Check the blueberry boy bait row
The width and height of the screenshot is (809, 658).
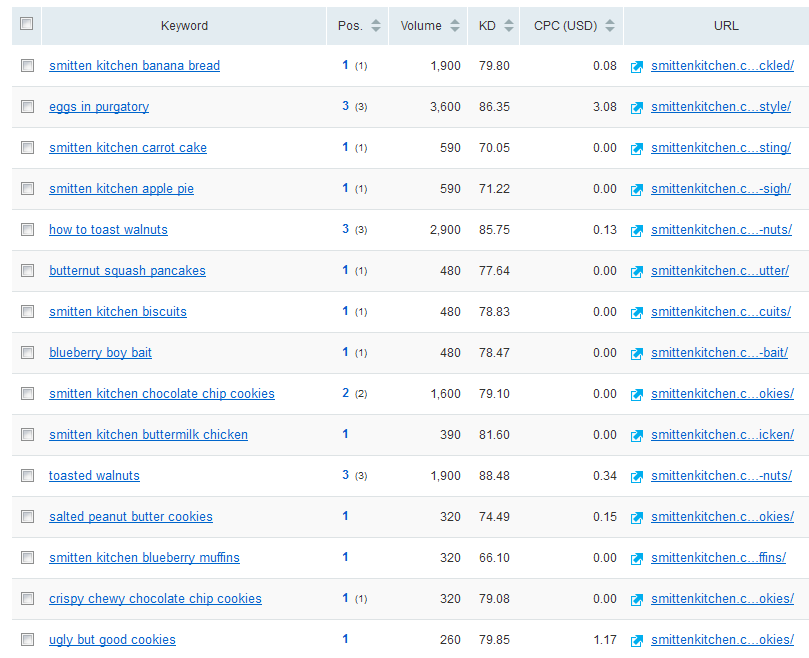coord(27,352)
